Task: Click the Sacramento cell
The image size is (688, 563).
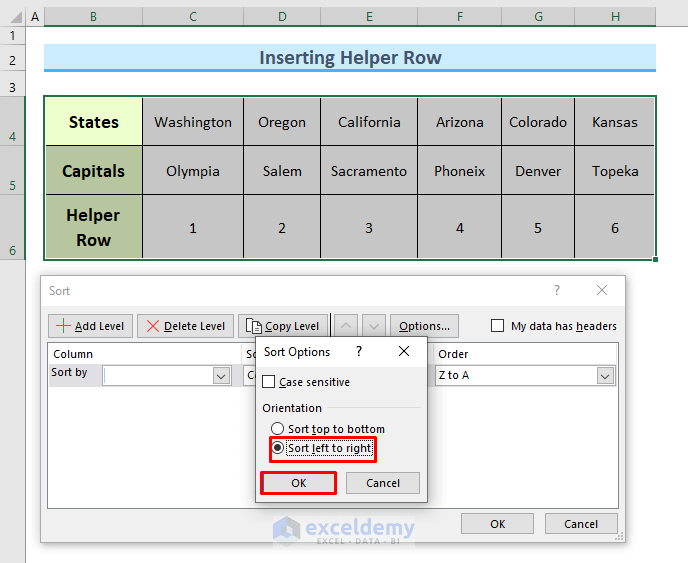Action: tap(369, 171)
